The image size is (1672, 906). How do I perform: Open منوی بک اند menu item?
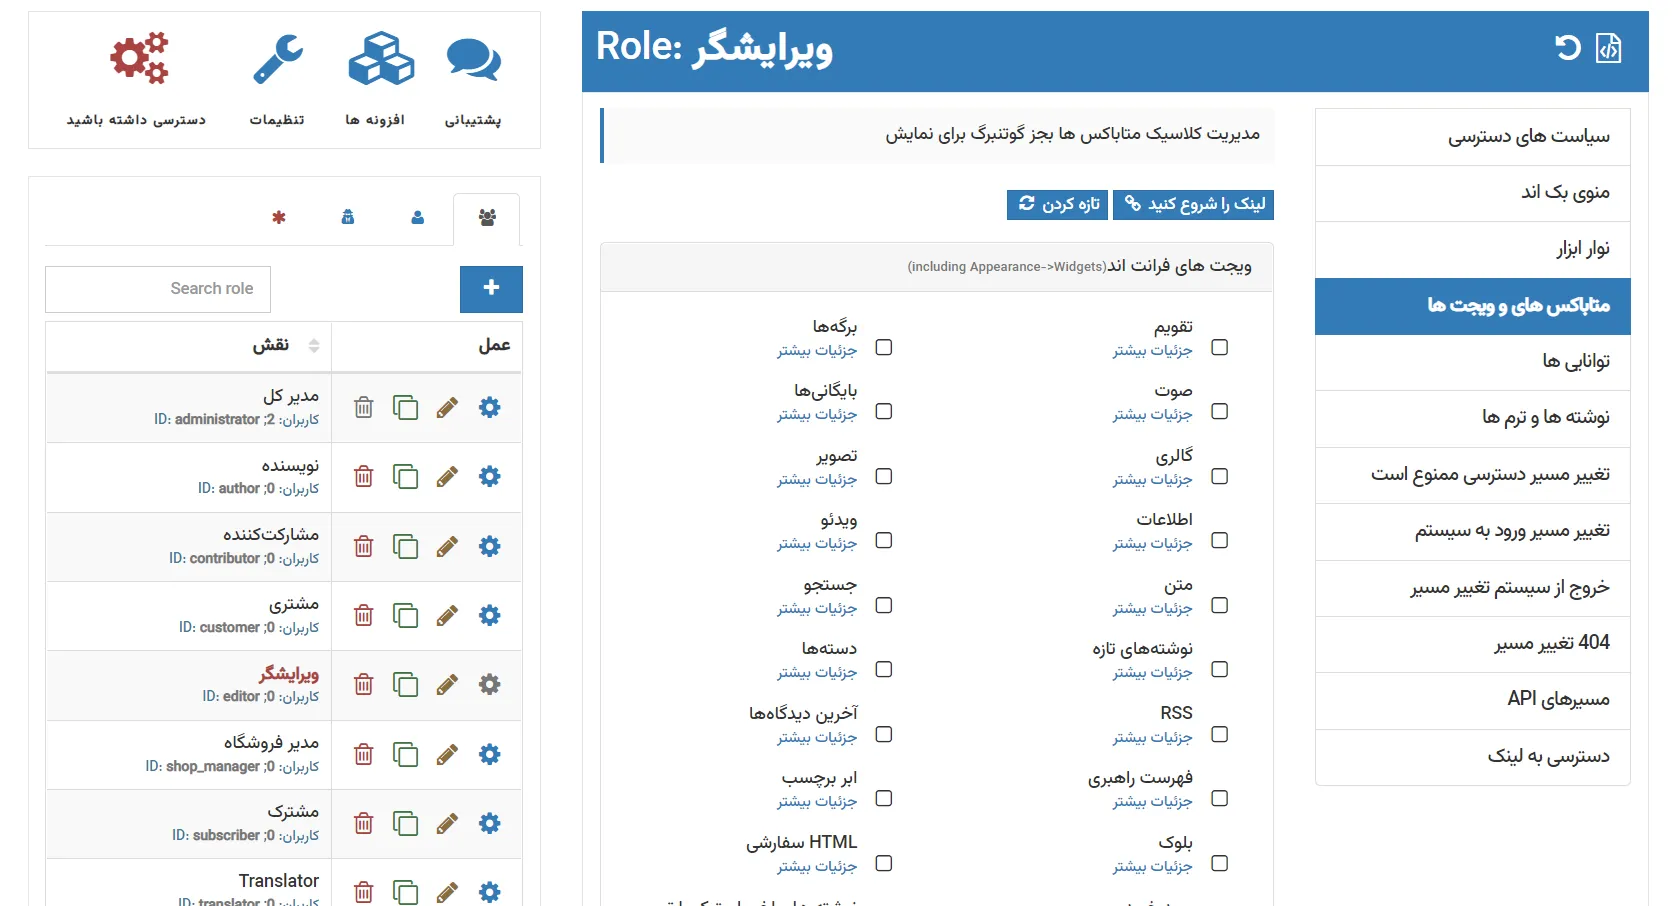pos(1473,193)
